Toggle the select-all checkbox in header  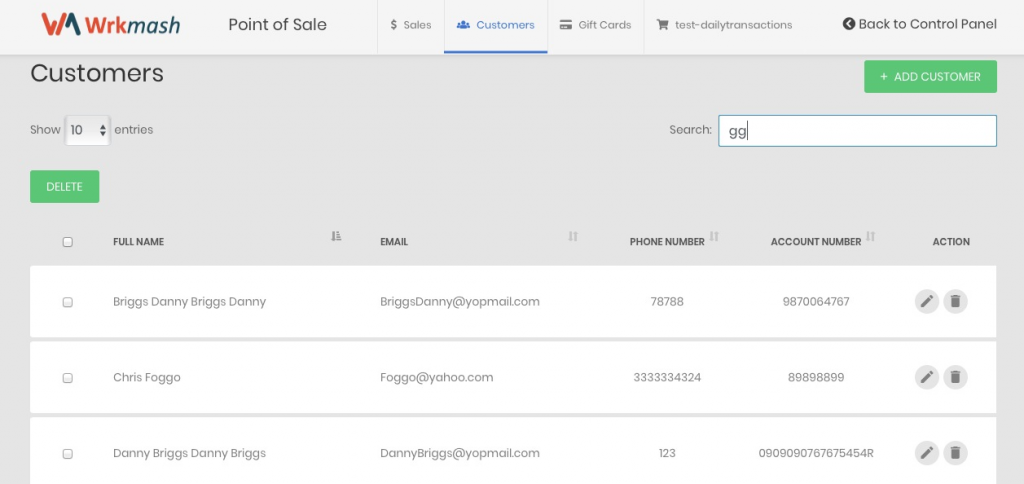(x=68, y=242)
